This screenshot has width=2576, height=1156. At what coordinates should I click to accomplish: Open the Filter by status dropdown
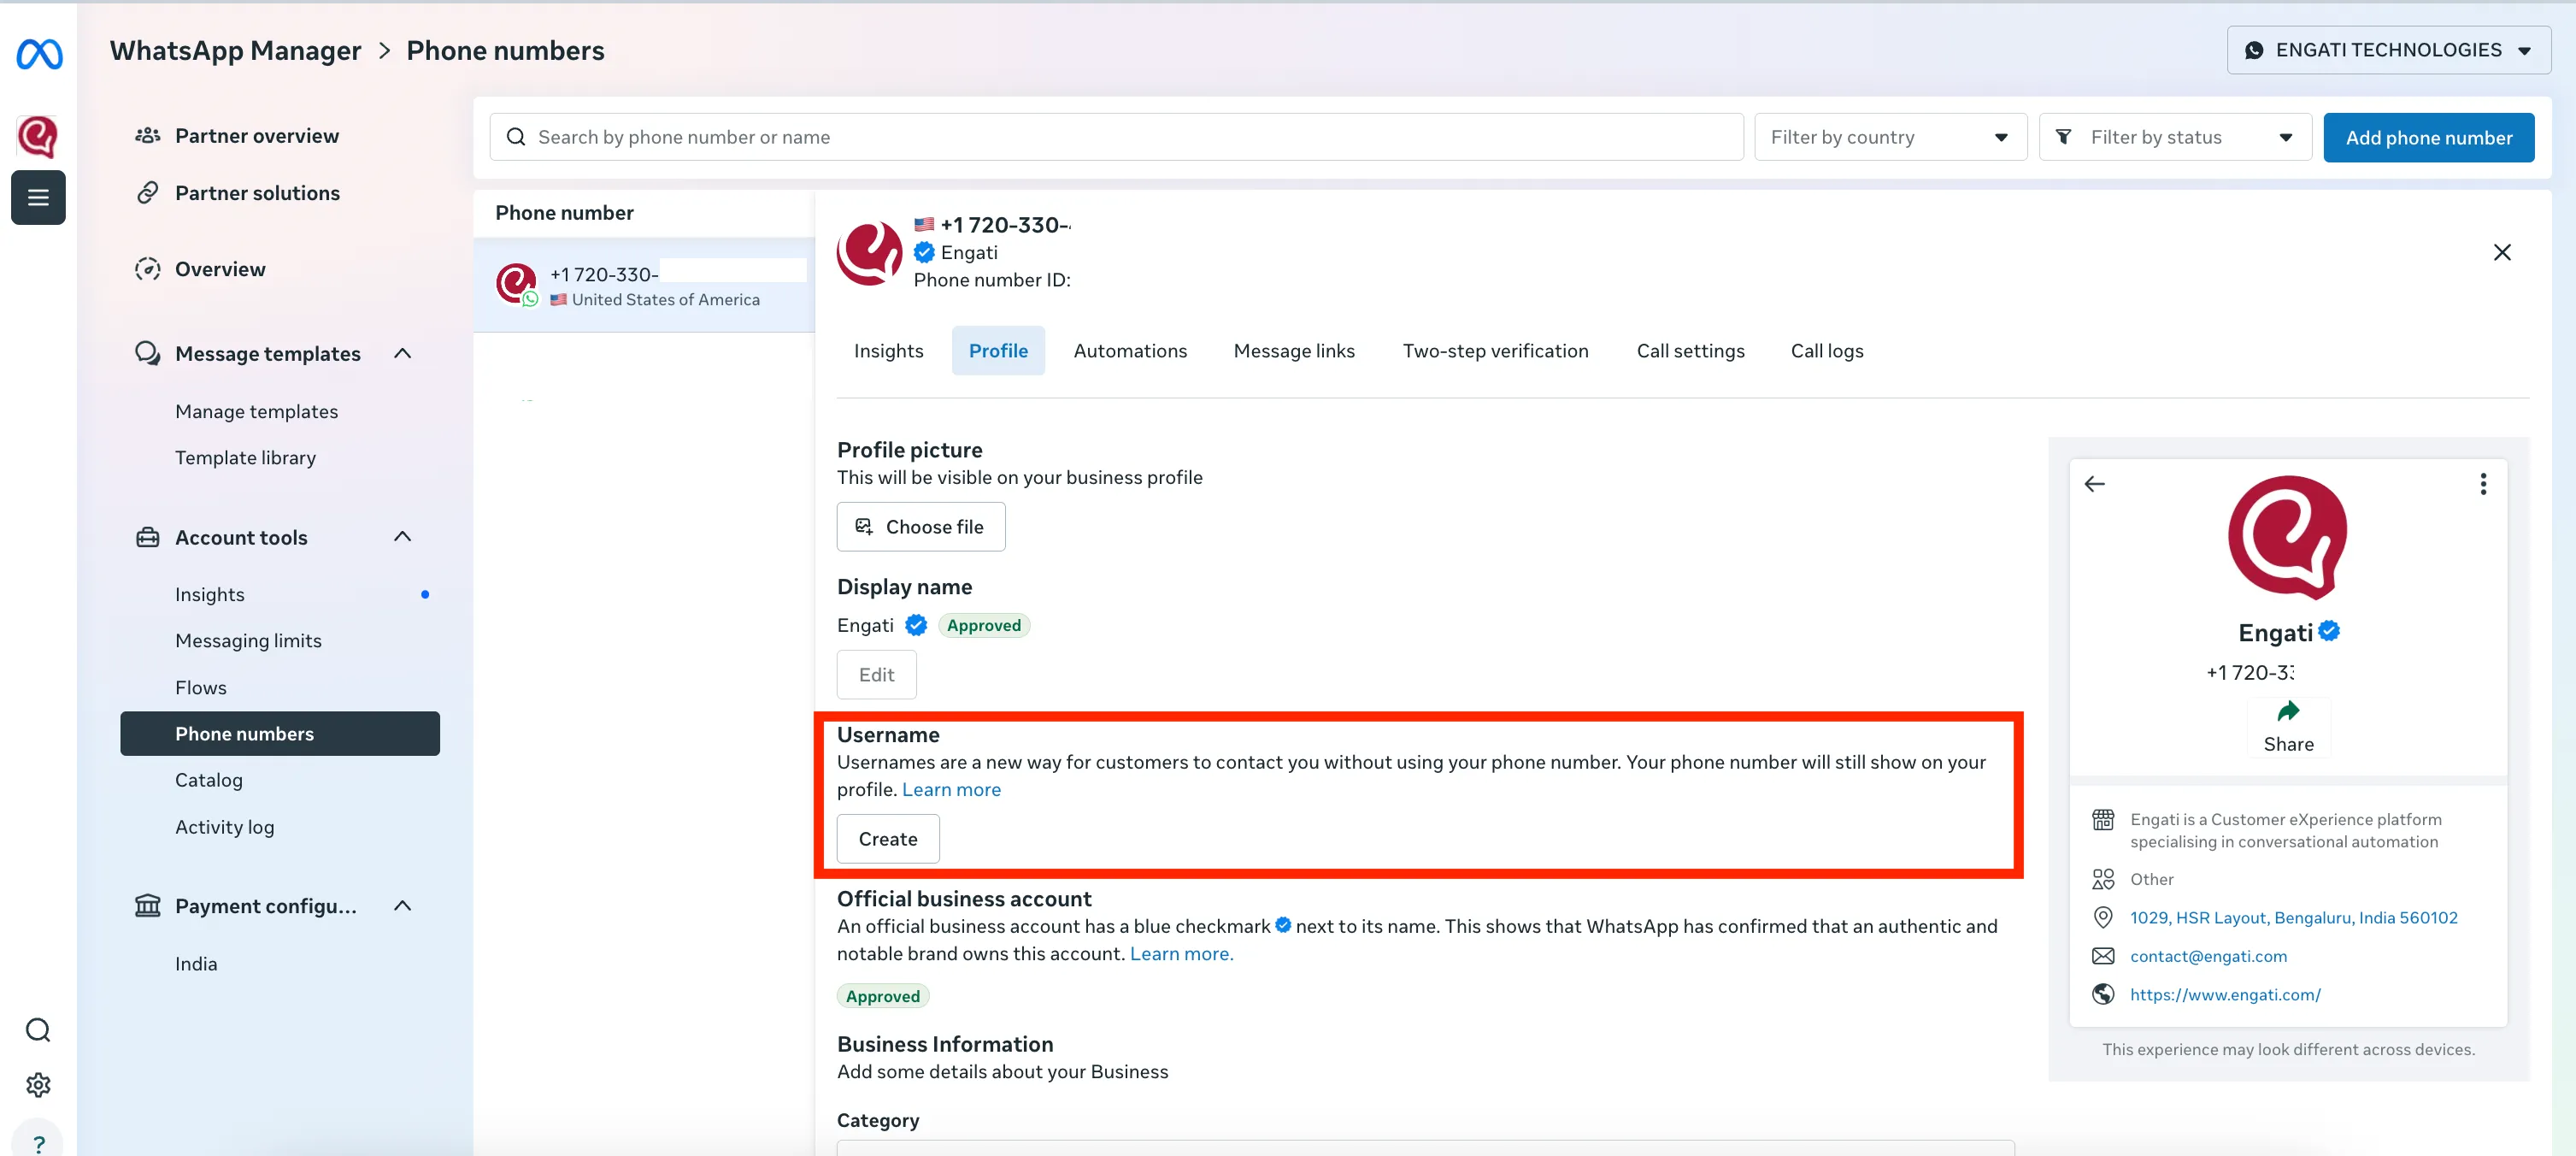[x=2175, y=137]
